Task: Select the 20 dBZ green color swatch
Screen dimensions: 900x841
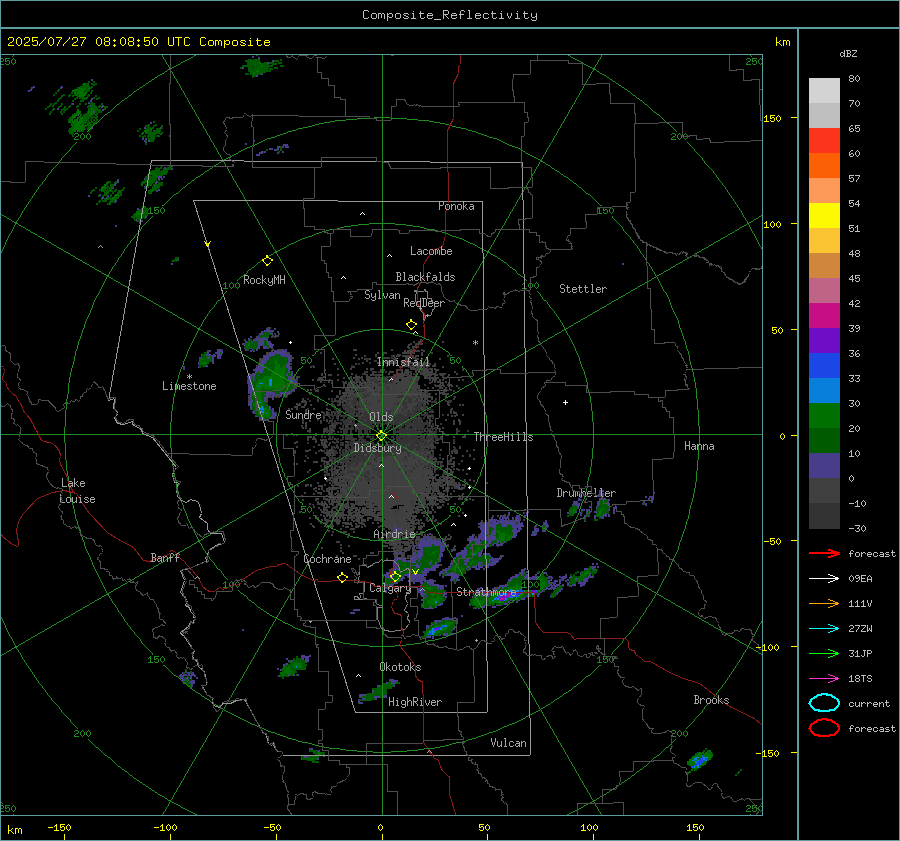Action: pyautogui.click(x=824, y=416)
